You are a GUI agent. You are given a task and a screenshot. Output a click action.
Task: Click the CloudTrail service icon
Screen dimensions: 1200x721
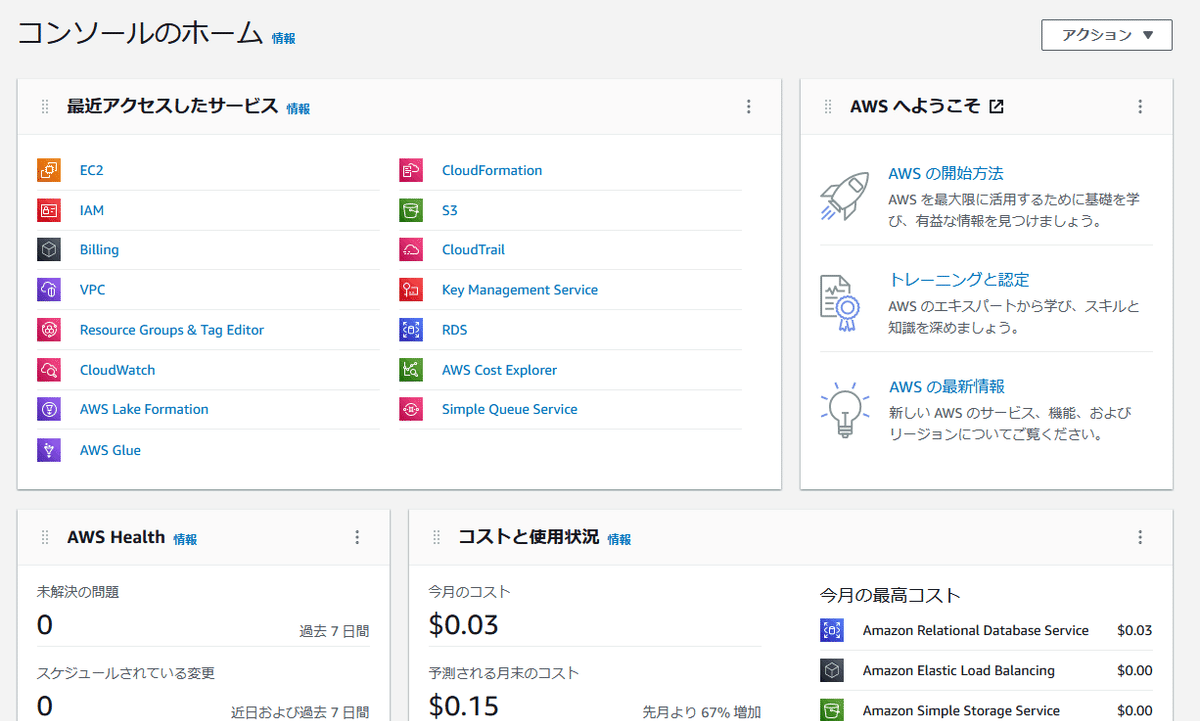coord(411,250)
